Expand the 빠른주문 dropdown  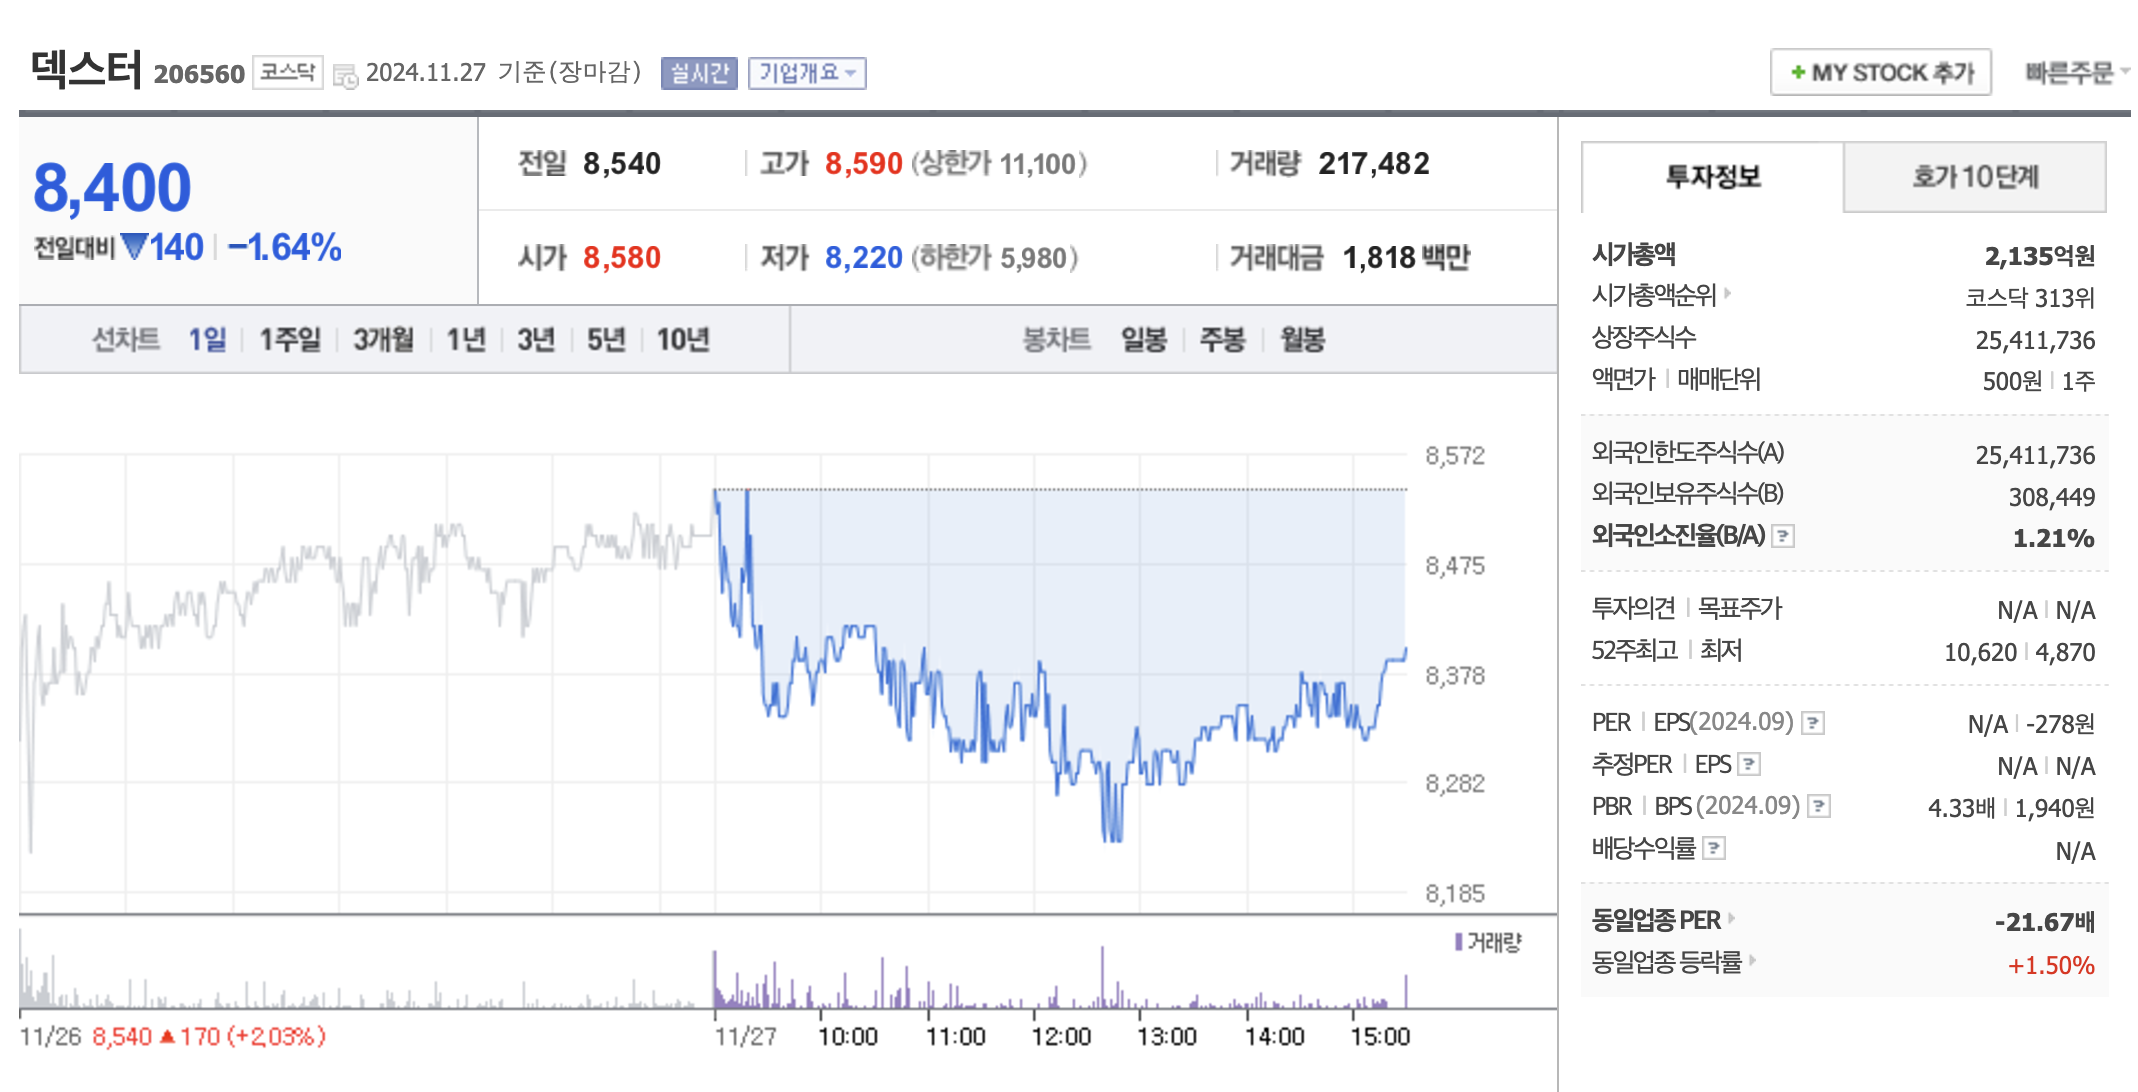coord(2076,73)
